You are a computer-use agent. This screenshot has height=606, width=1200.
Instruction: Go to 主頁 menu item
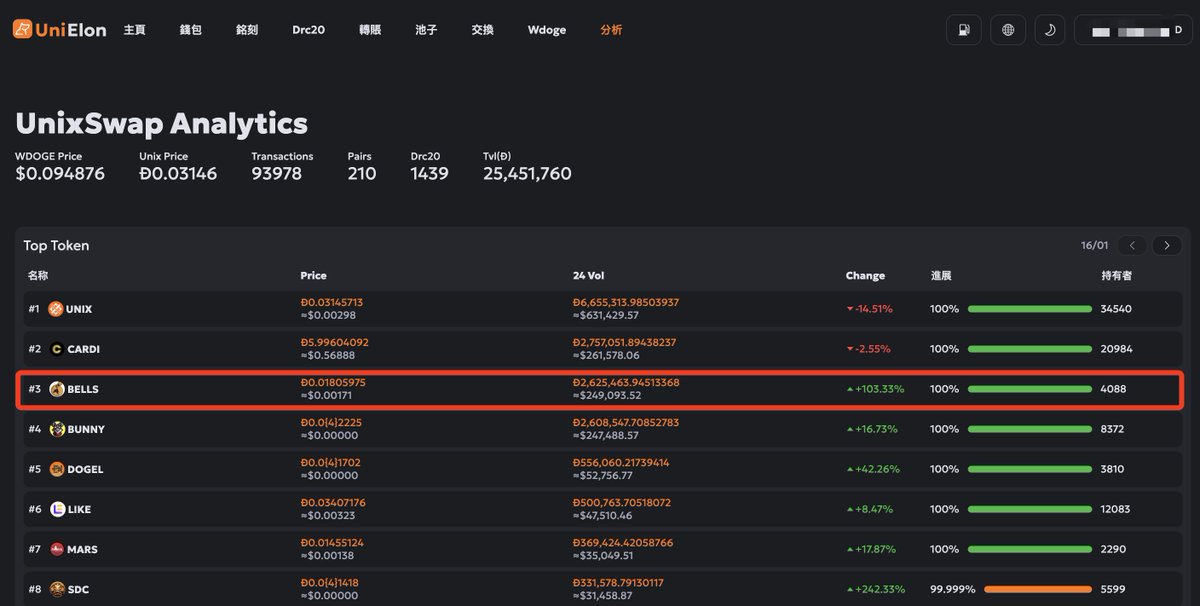pos(134,30)
